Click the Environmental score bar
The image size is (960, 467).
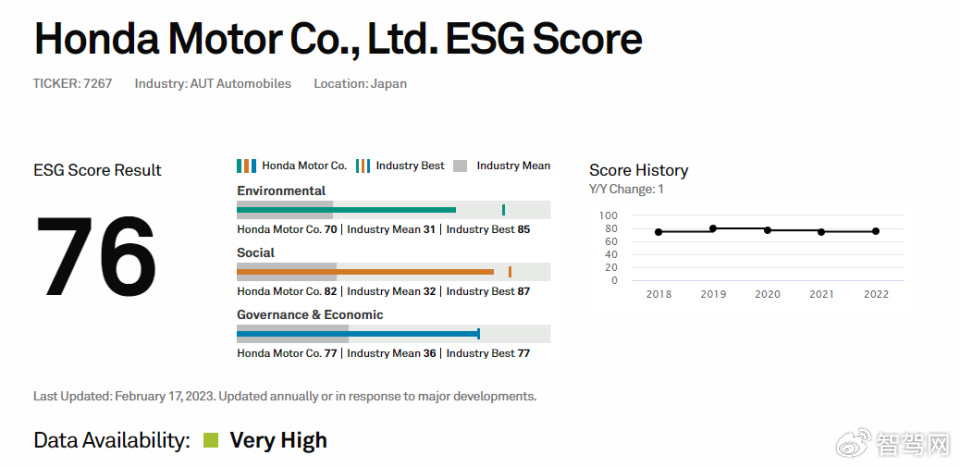(x=393, y=210)
